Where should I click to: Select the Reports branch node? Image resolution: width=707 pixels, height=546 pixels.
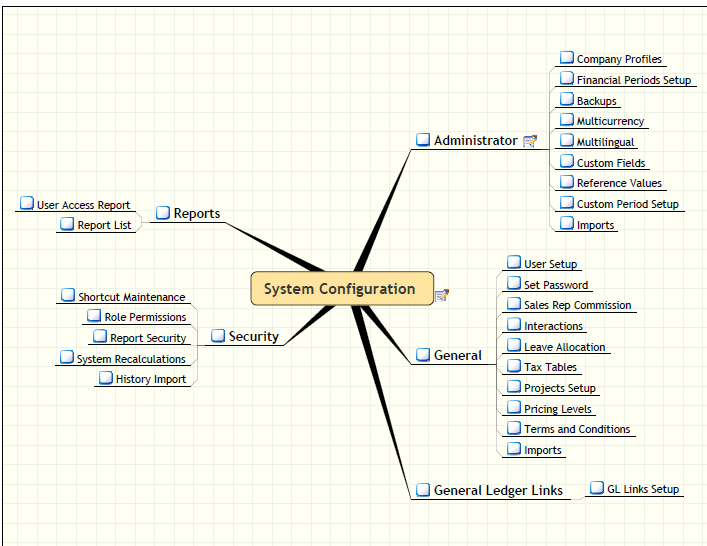[x=196, y=213]
